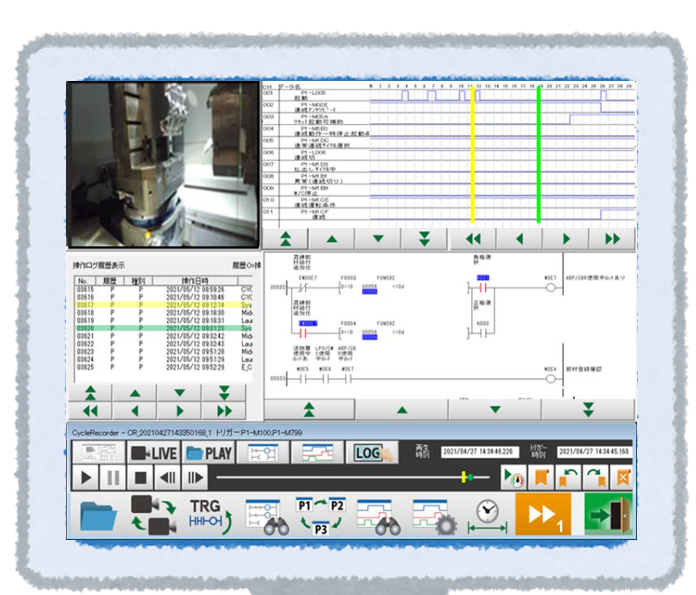
Task: Cycle programs with the P1 P2 P3 icon
Action: 321,516
